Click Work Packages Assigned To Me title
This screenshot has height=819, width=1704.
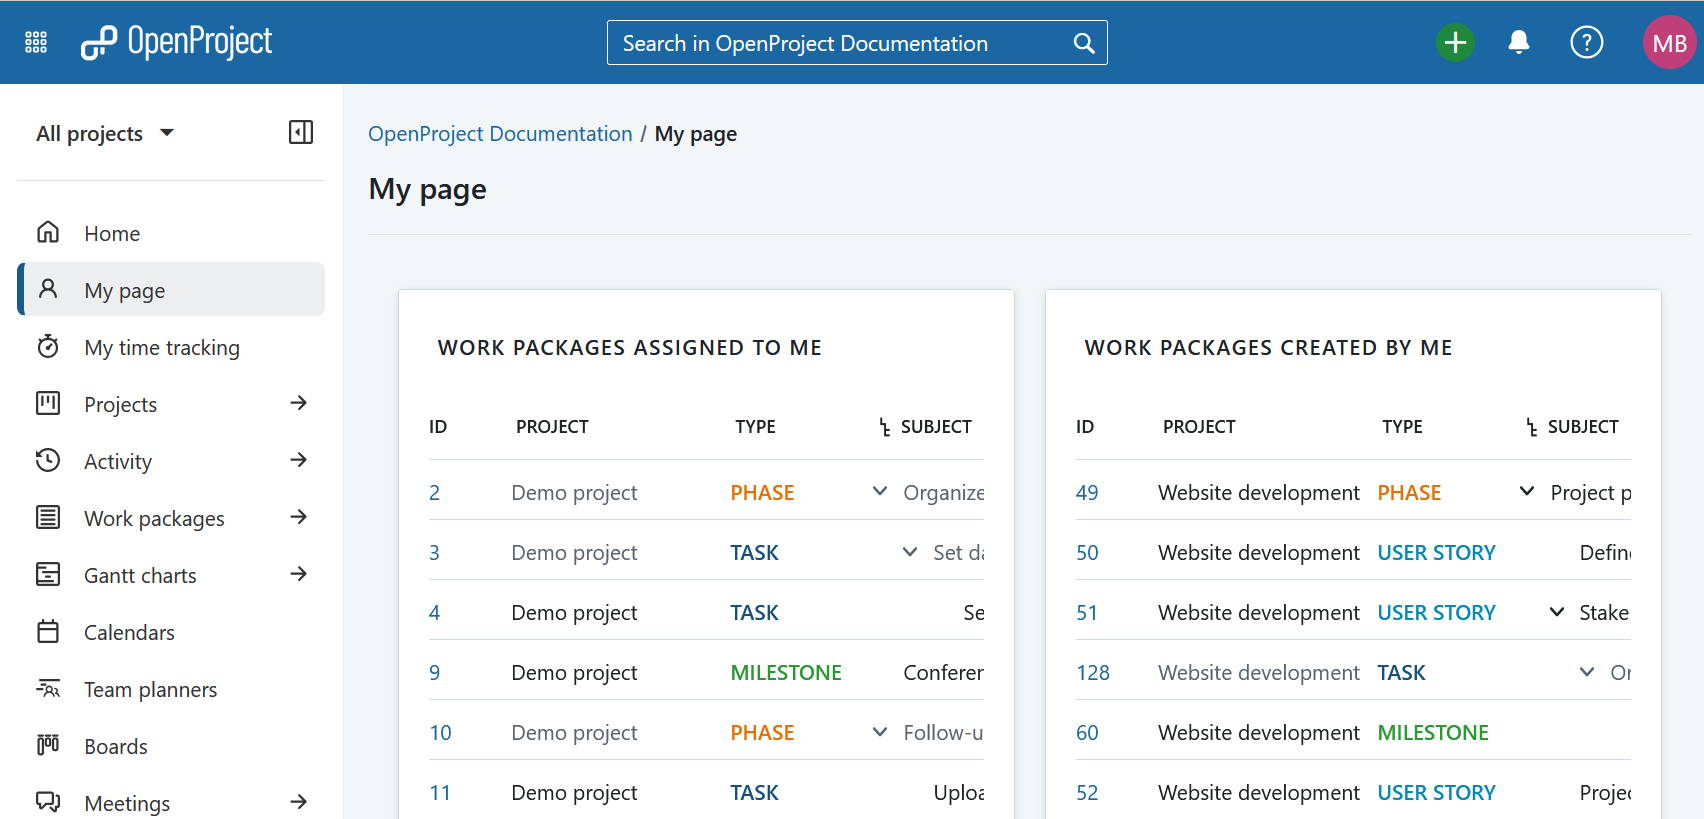tap(630, 347)
